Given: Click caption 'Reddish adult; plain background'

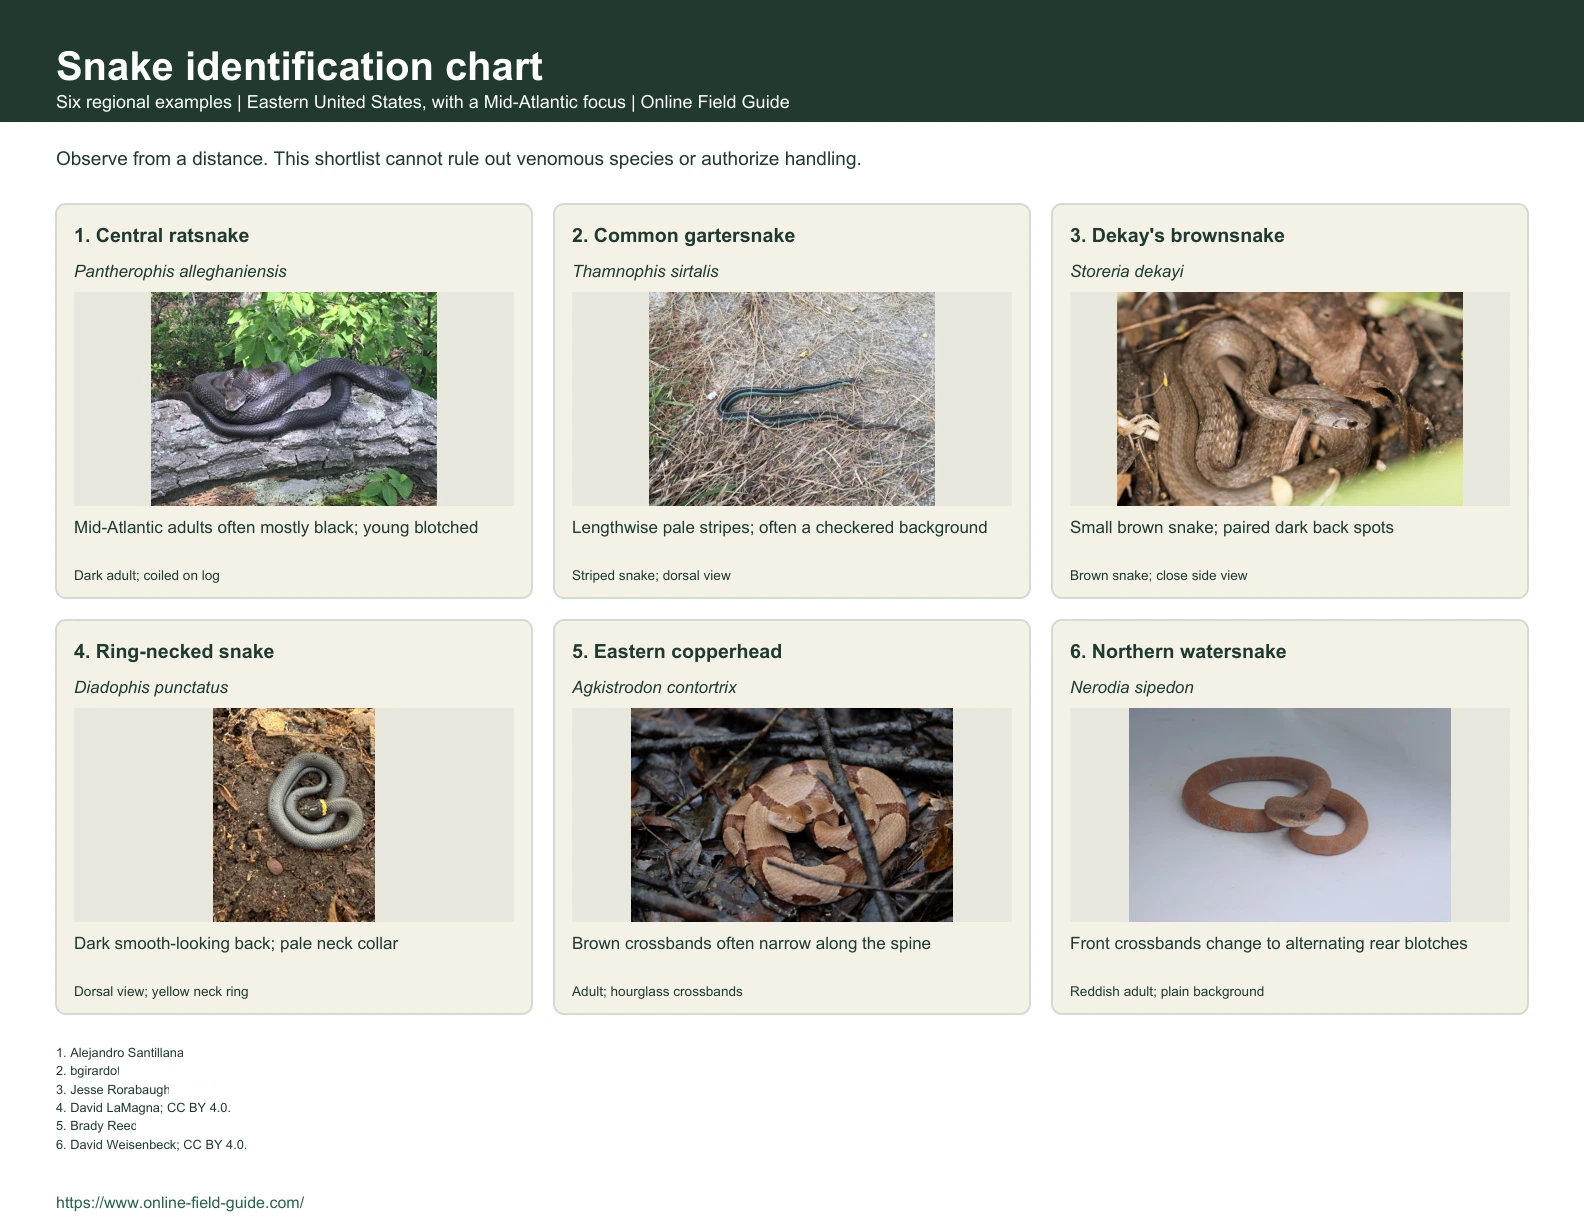Looking at the screenshot, I should point(1167,991).
